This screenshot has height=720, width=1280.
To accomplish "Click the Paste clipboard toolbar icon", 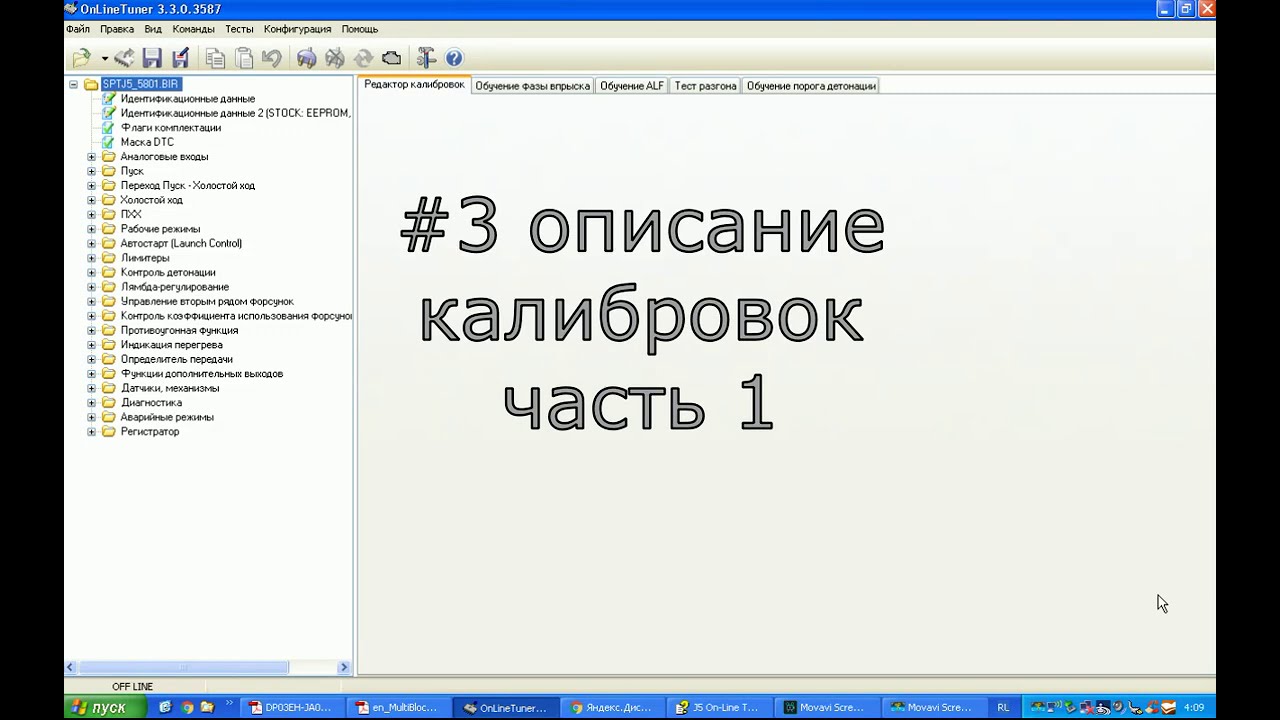I will (x=243, y=58).
